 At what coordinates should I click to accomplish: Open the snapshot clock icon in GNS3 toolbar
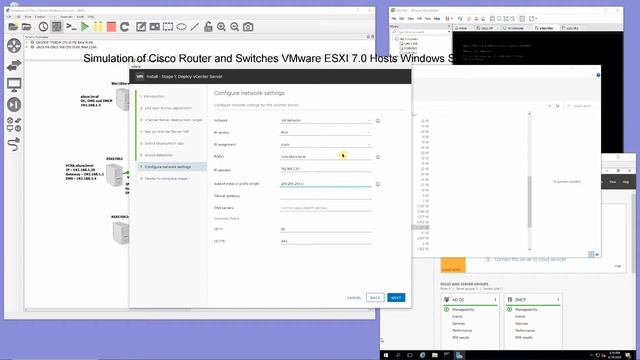pos(43,27)
